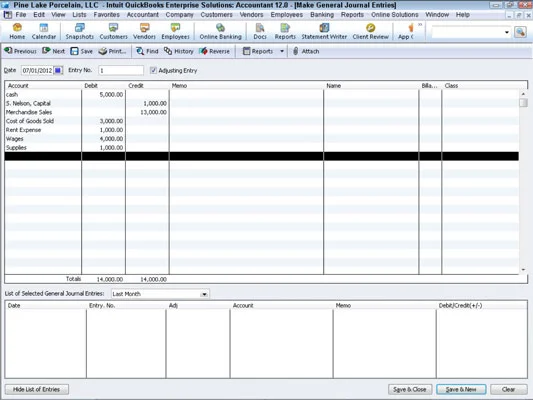Viewport: 533px width, 400px height.
Task: Open the Banking menu
Action: [322, 15]
